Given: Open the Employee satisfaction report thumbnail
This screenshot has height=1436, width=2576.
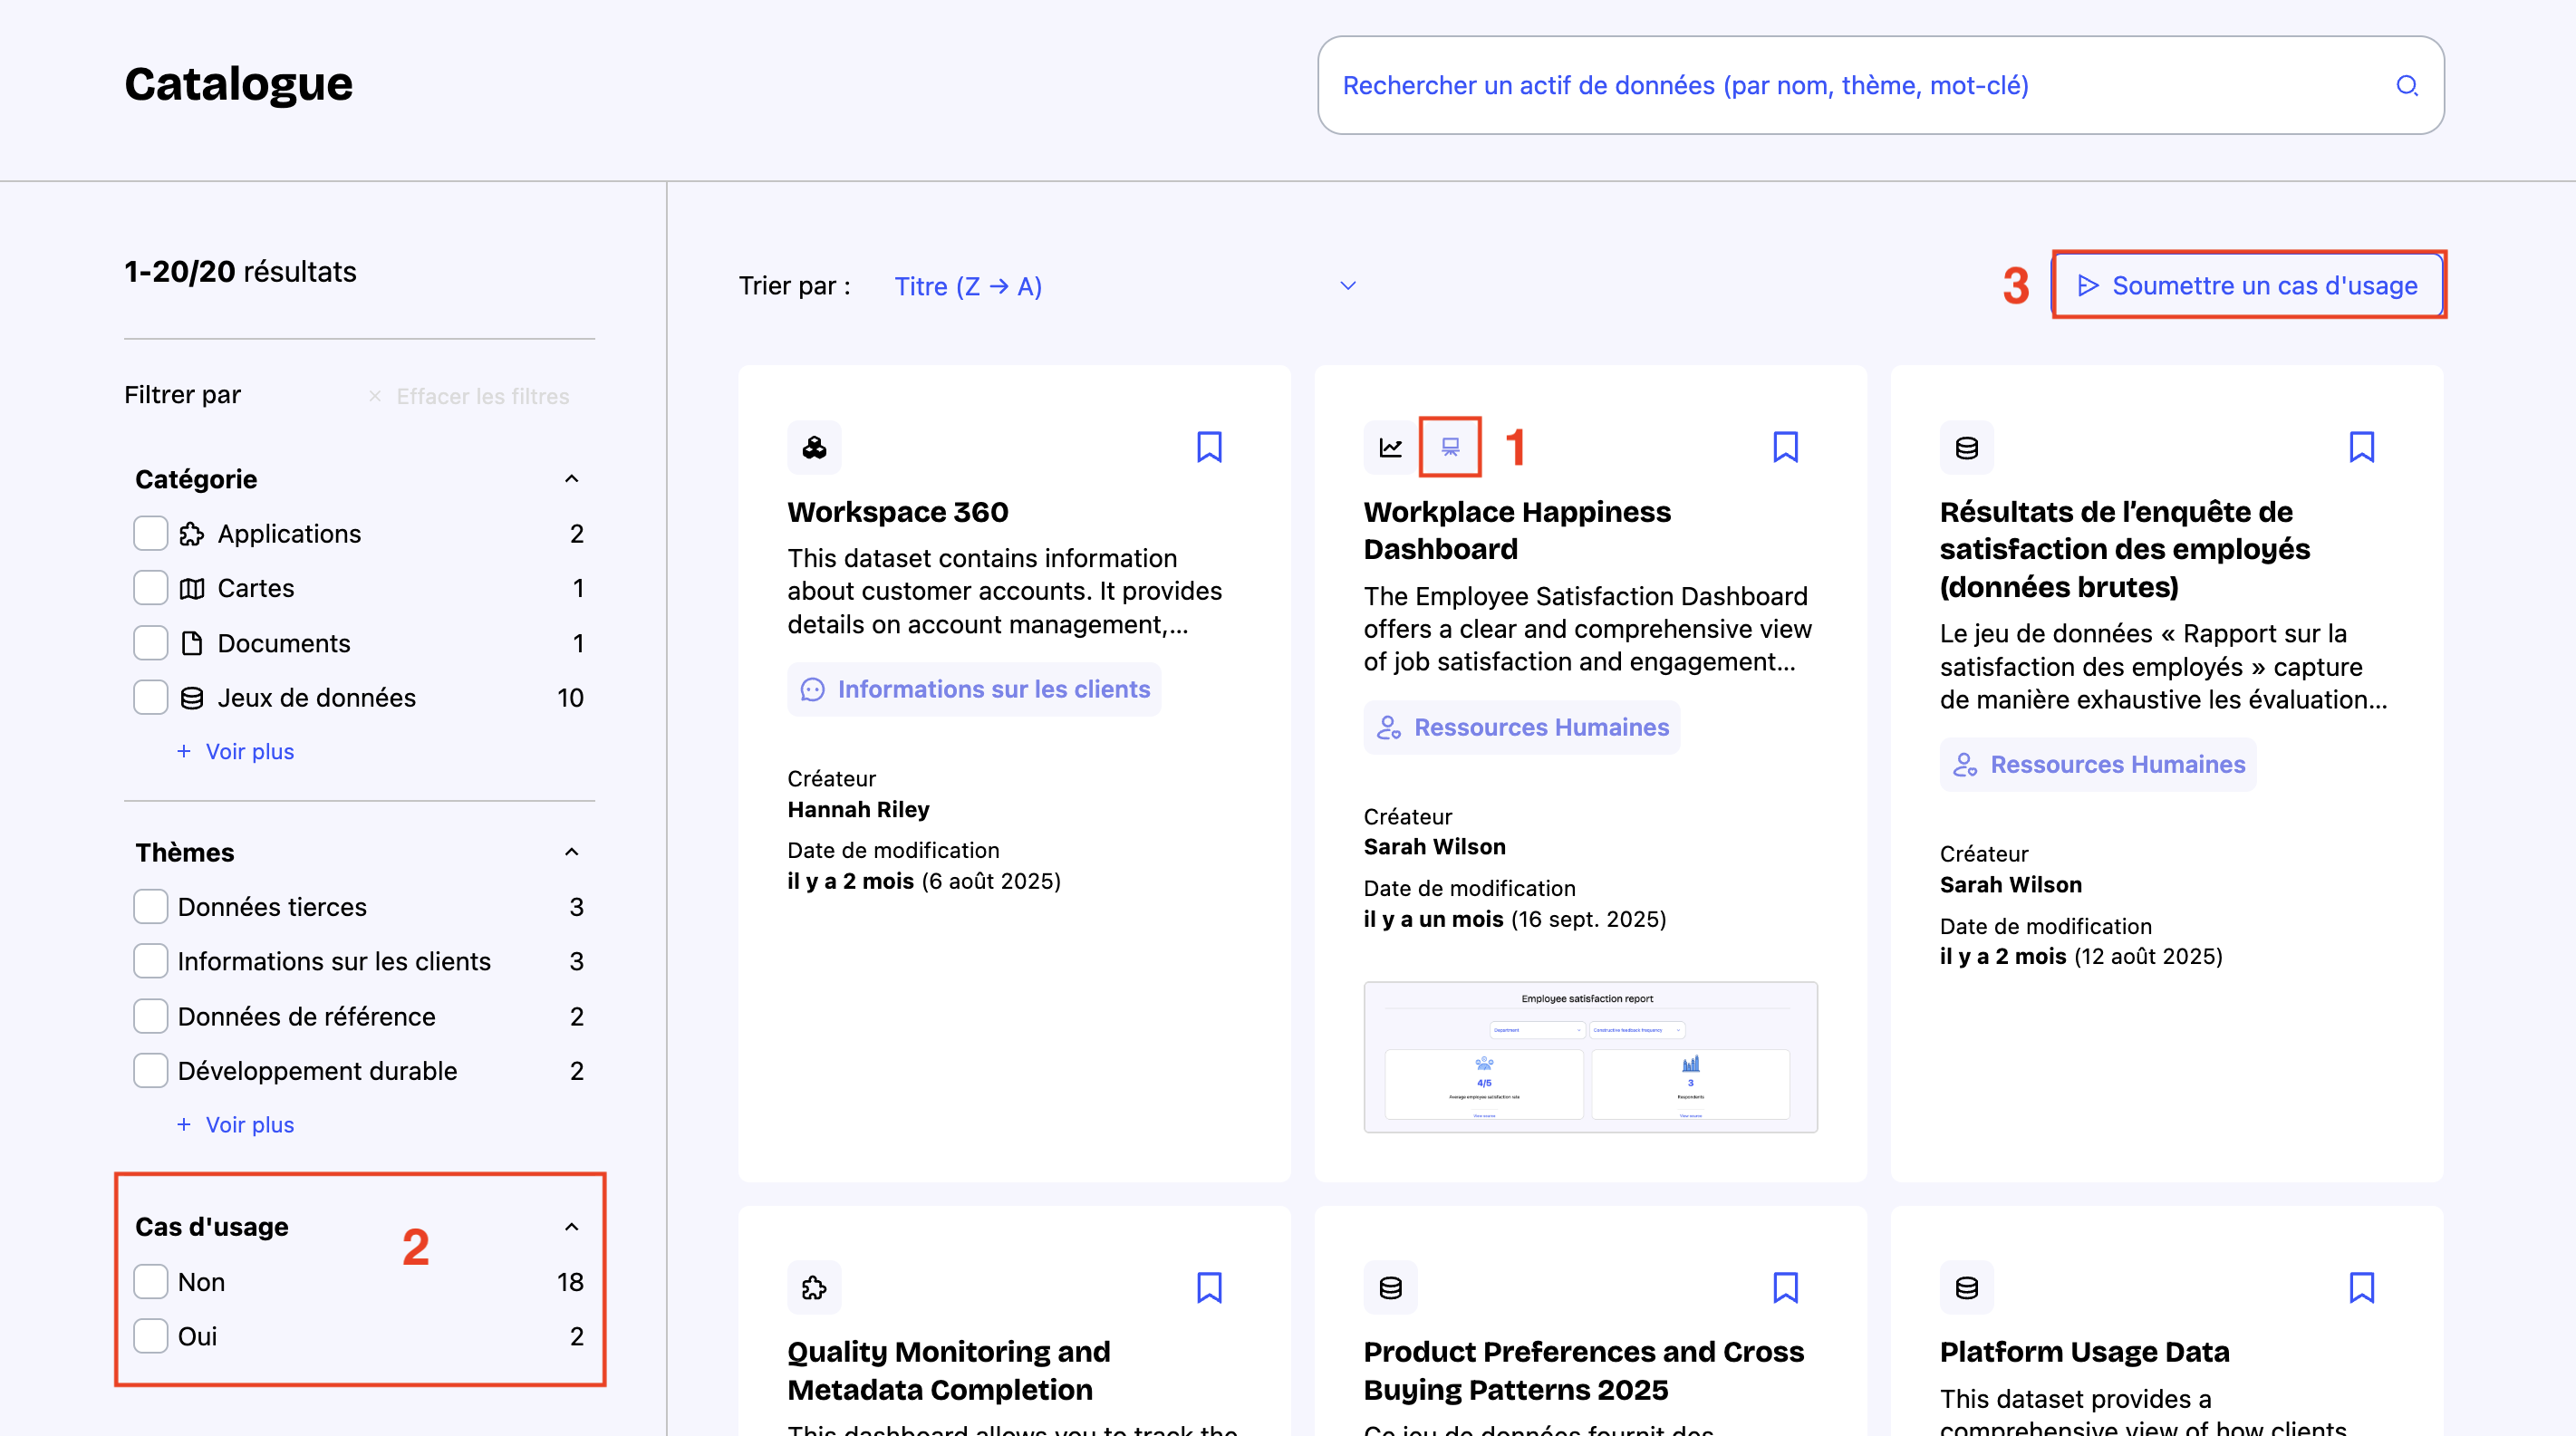Looking at the screenshot, I should tap(1590, 1057).
